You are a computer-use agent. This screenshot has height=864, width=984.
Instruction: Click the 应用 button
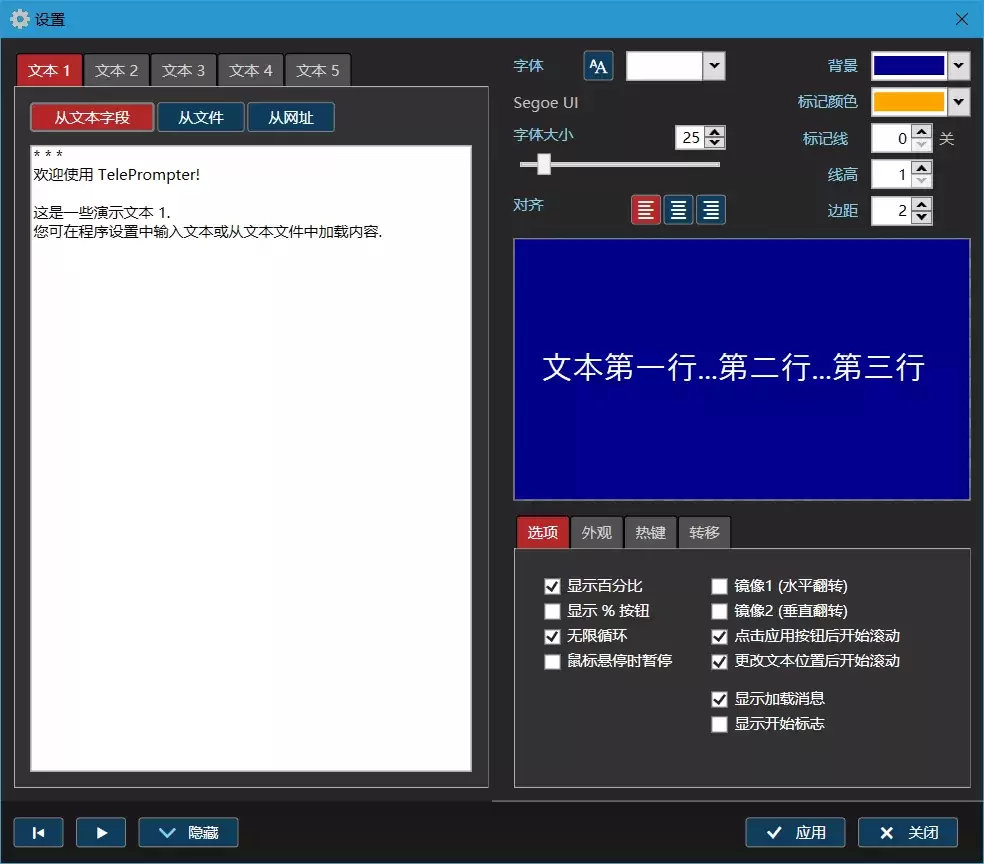click(x=795, y=833)
